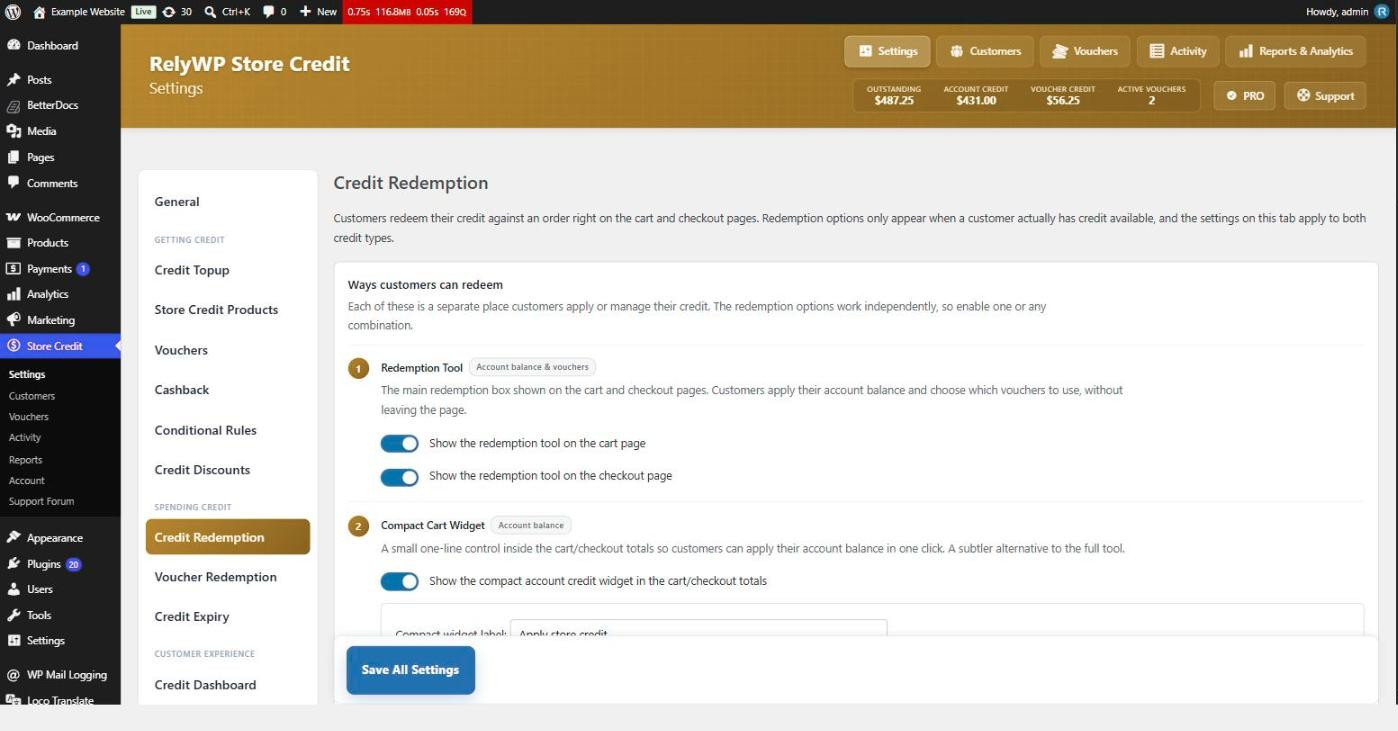Click the admin user avatar
Viewport: 1398px width, 731px height.
point(1382,12)
